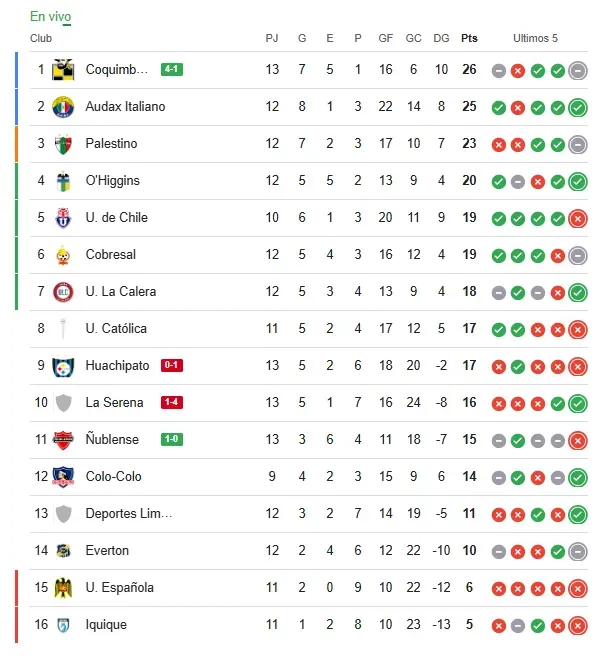This screenshot has height=661, width=614.
Task: Select the En vivo tab
Action: coord(50,16)
